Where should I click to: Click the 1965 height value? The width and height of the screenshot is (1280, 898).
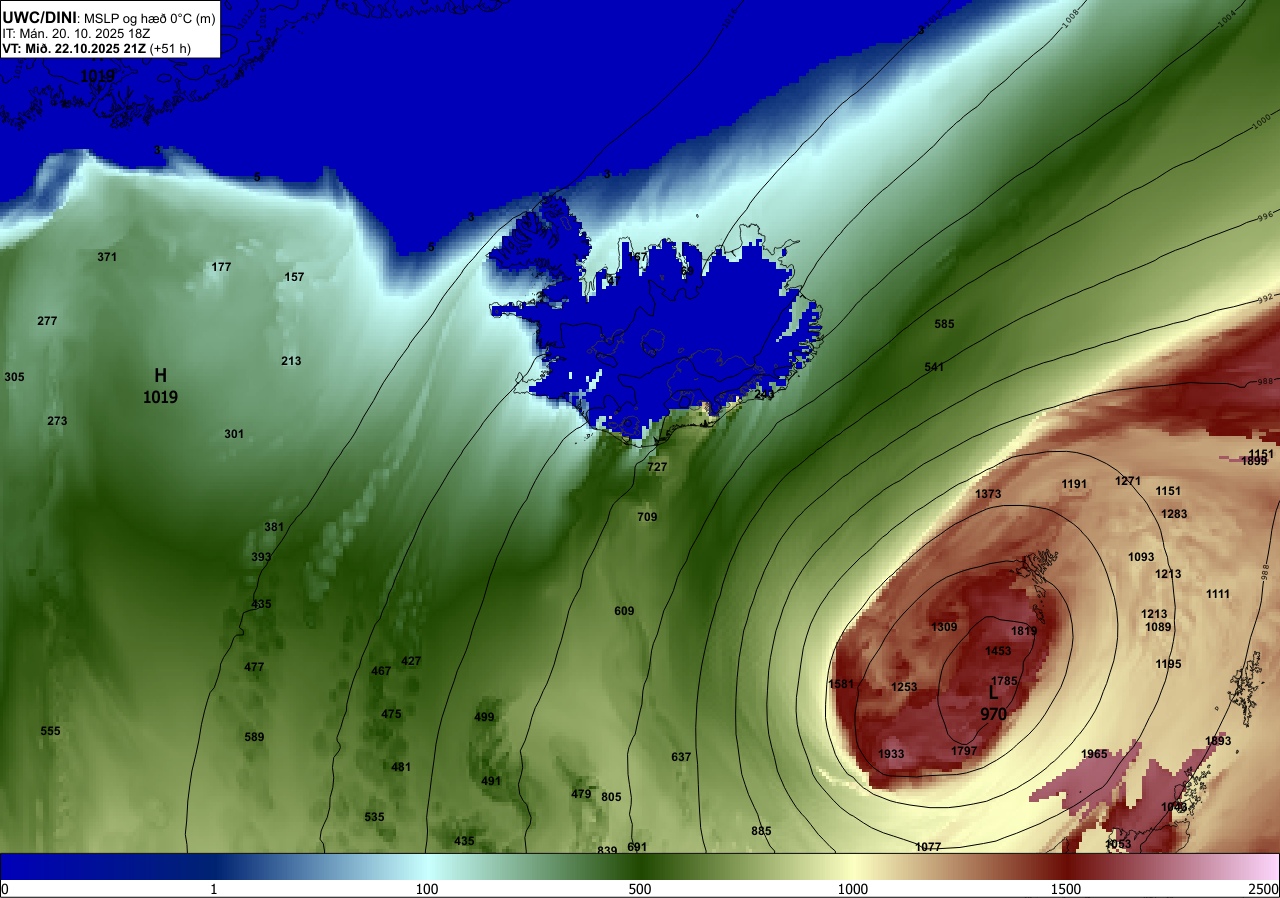point(1094,754)
